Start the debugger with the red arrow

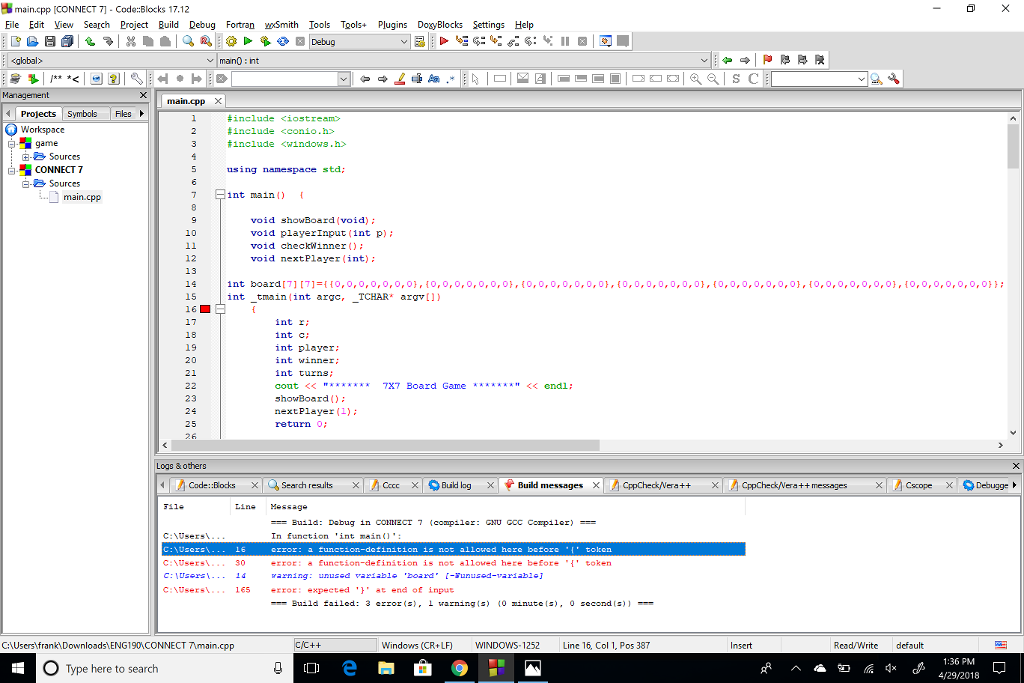[x=444, y=41]
